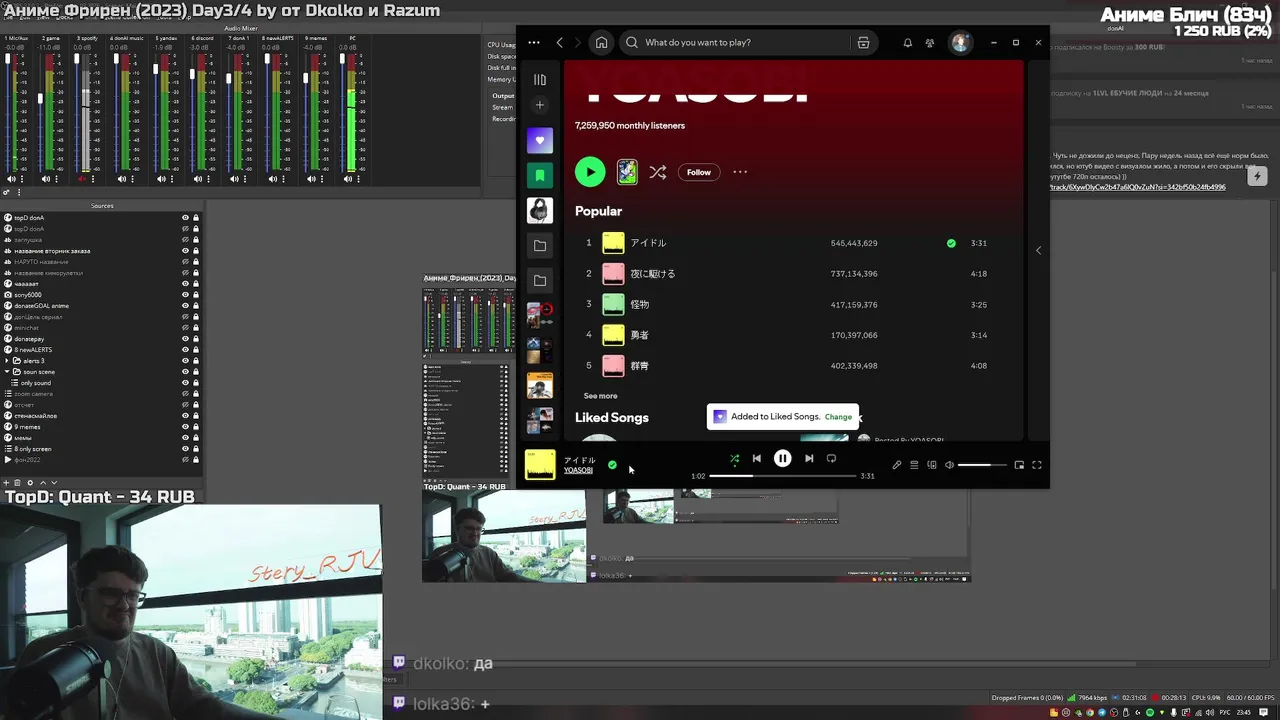Play track アイドル in Popular list

pyautogui.click(x=648, y=243)
